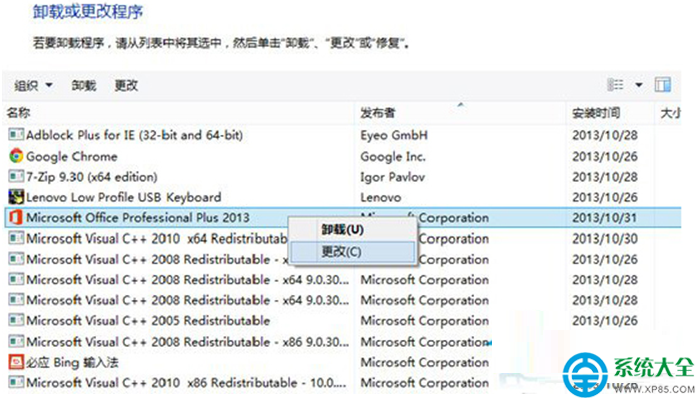Viewport: 697px width, 400px height.
Task: Select 'Visual C++ 2008 Redistributable - x86 9.0.30' entry
Action: (x=187, y=342)
